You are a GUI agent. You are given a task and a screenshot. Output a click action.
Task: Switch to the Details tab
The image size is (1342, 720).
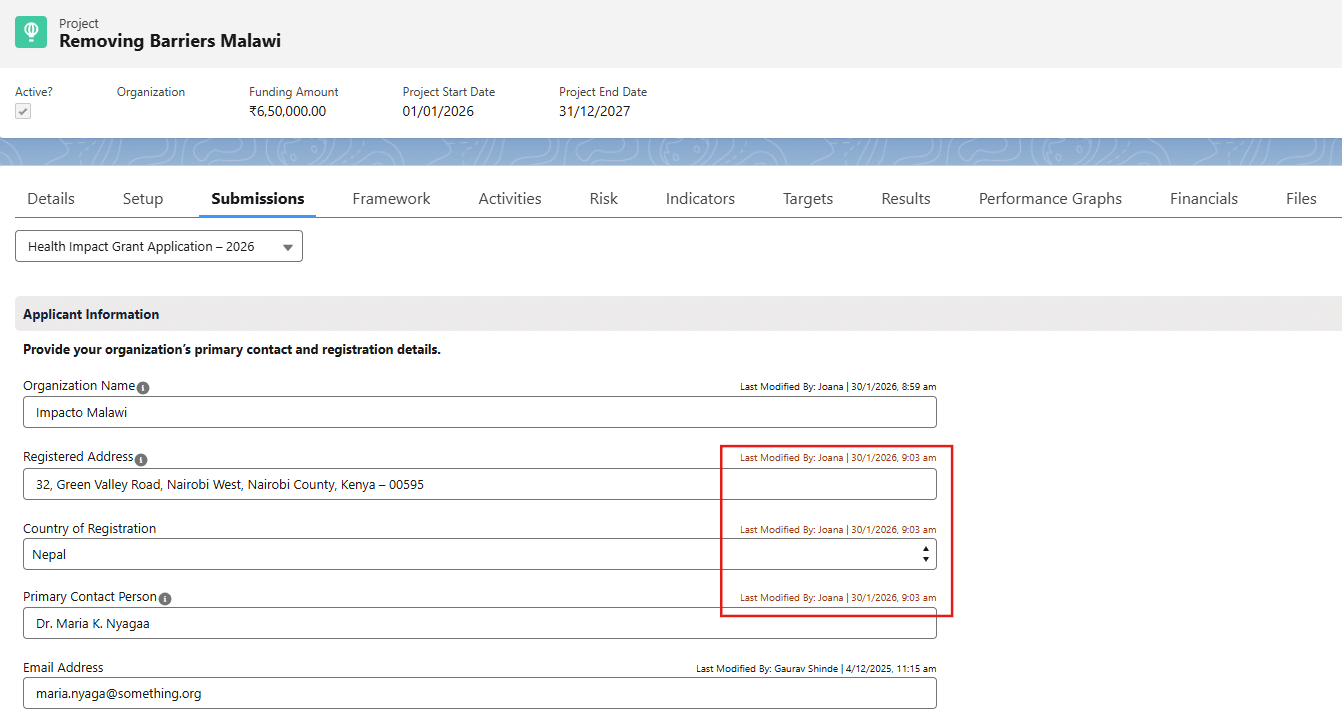coord(51,199)
